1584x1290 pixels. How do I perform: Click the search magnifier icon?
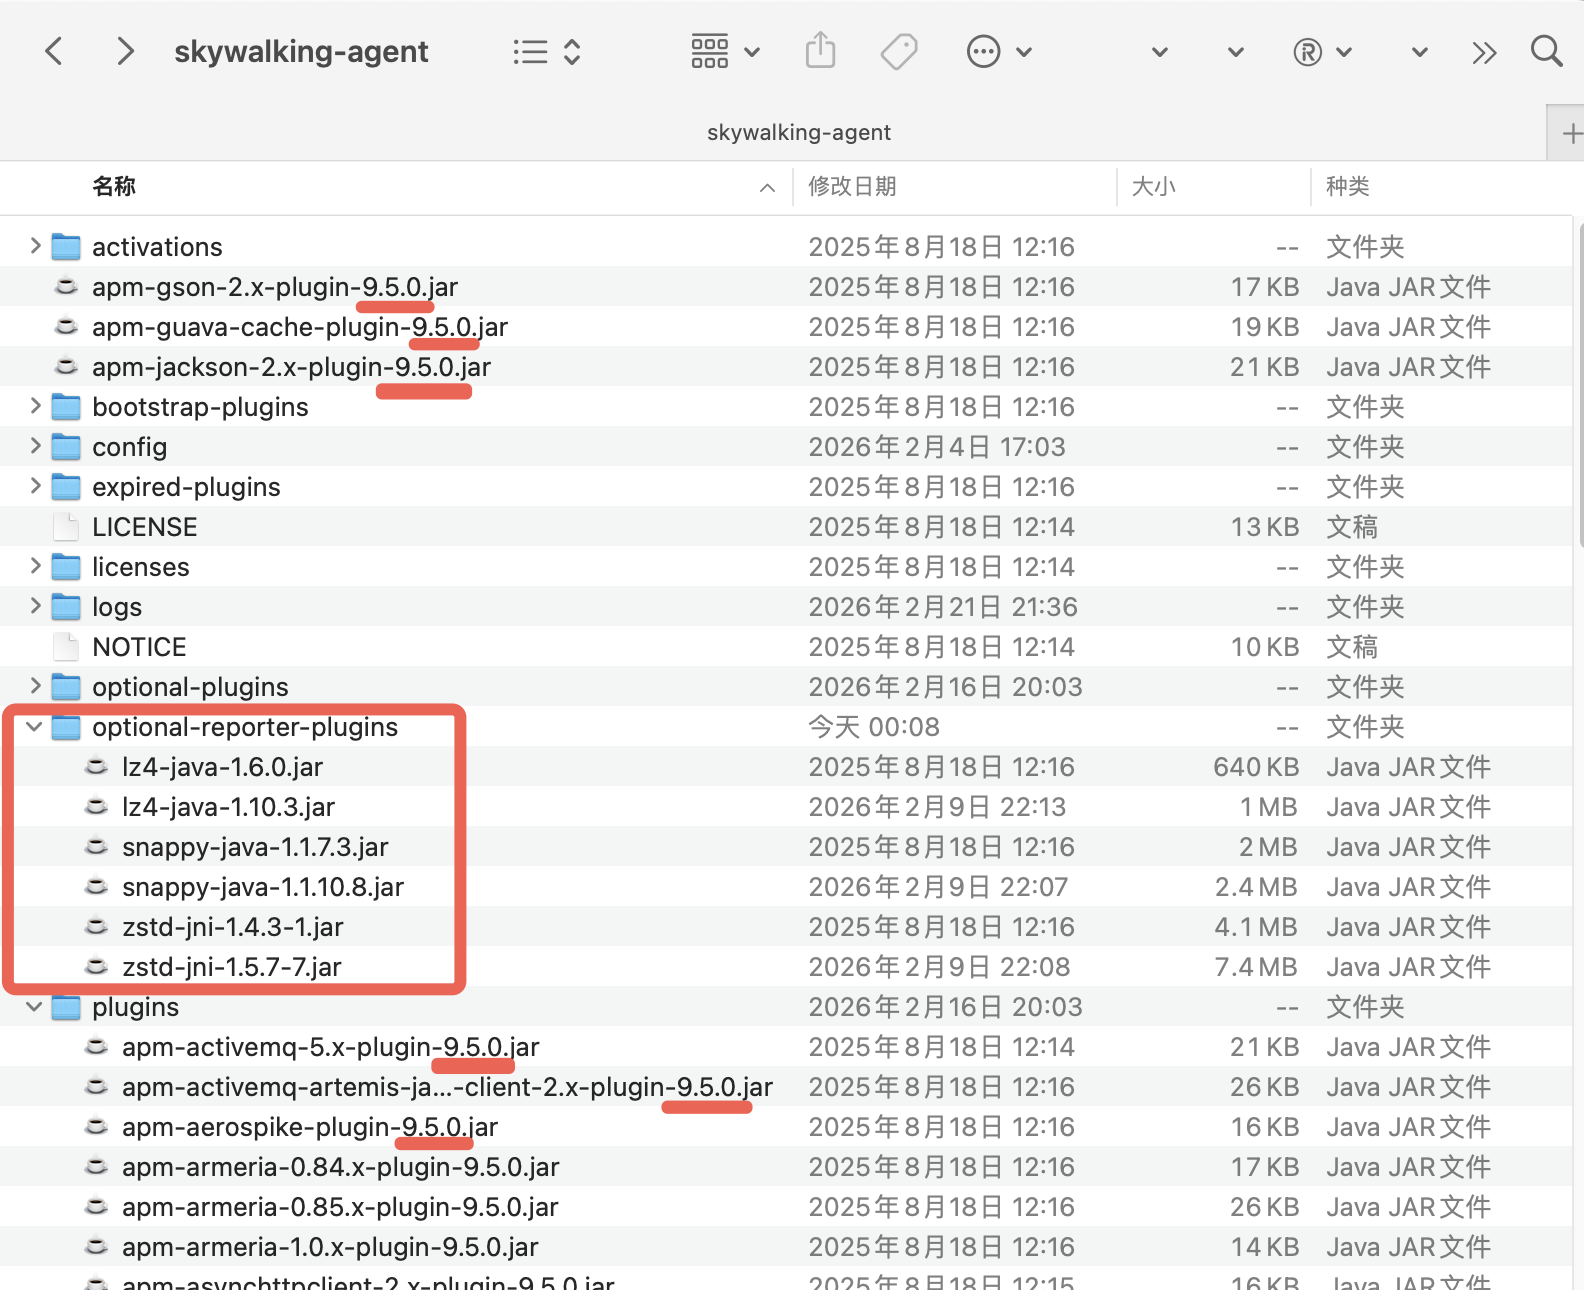pyautogui.click(x=1546, y=51)
